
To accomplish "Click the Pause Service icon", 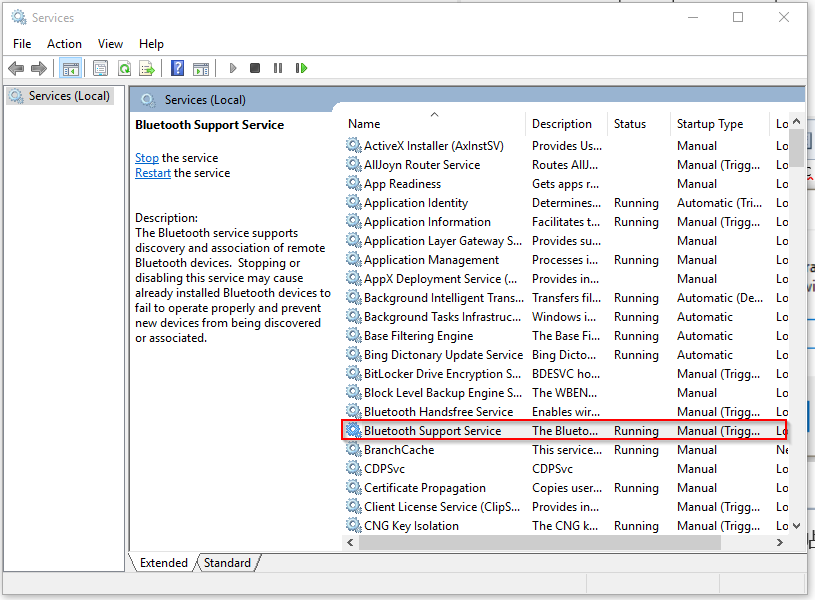I will (278, 68).
